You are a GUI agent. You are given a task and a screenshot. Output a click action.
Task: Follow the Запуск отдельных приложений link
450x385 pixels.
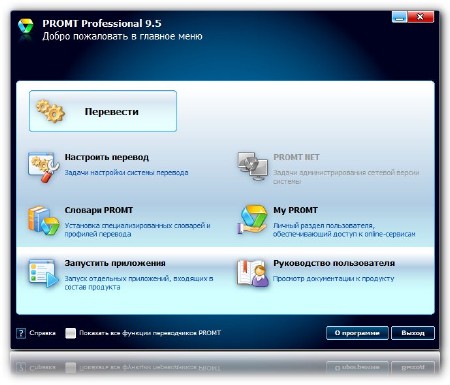(139, 283)
